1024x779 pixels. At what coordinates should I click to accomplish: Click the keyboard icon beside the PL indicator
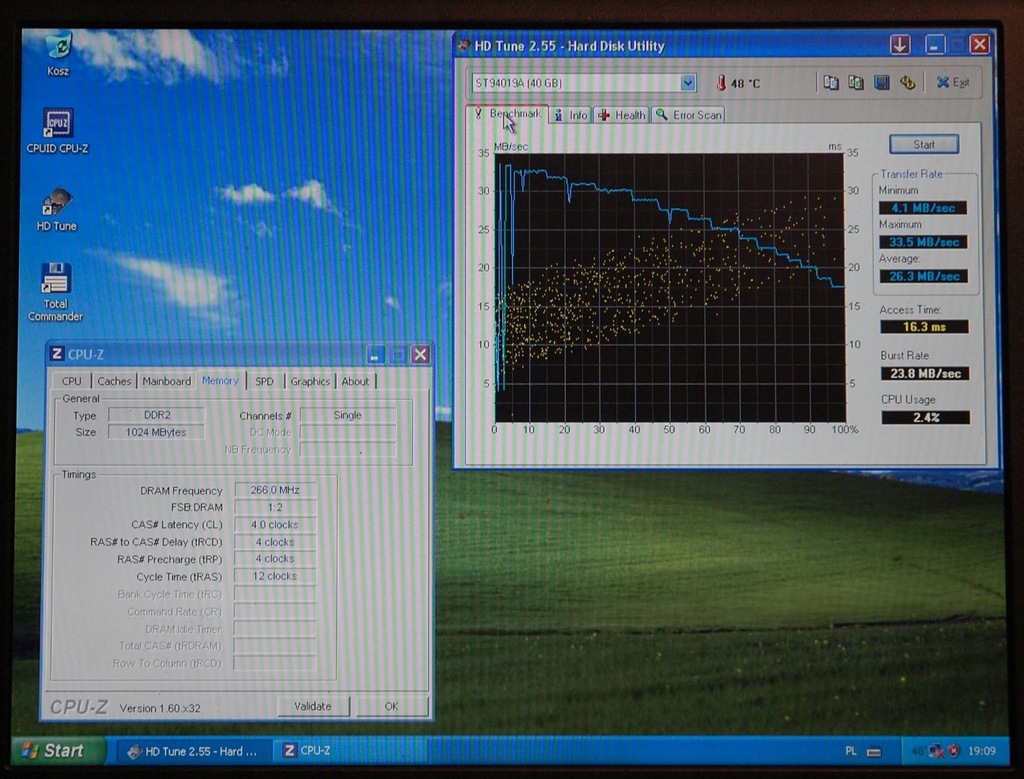click(873, 752)
